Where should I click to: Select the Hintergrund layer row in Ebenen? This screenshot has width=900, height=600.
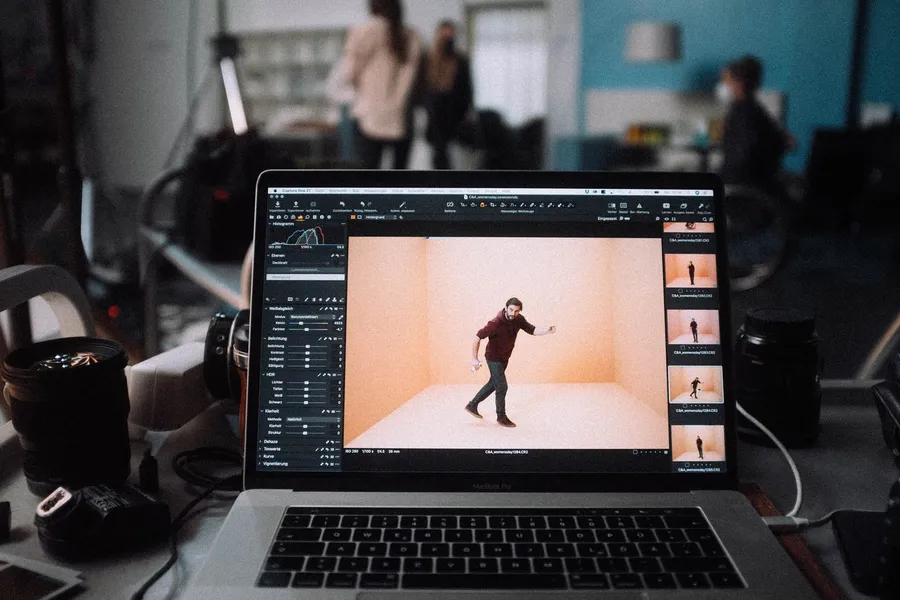click(x=305, y=277)
